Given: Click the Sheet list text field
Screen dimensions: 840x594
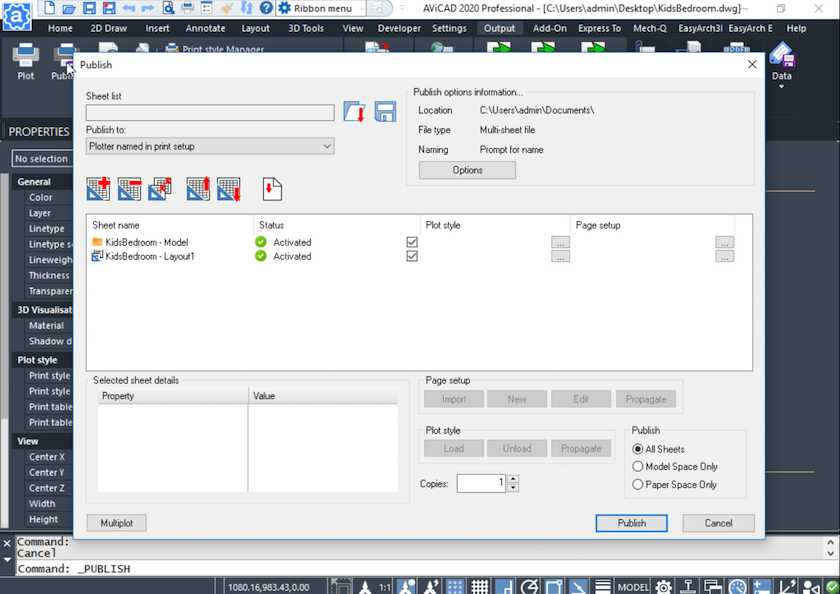Looking at the screenshot, I should [210, 113].
